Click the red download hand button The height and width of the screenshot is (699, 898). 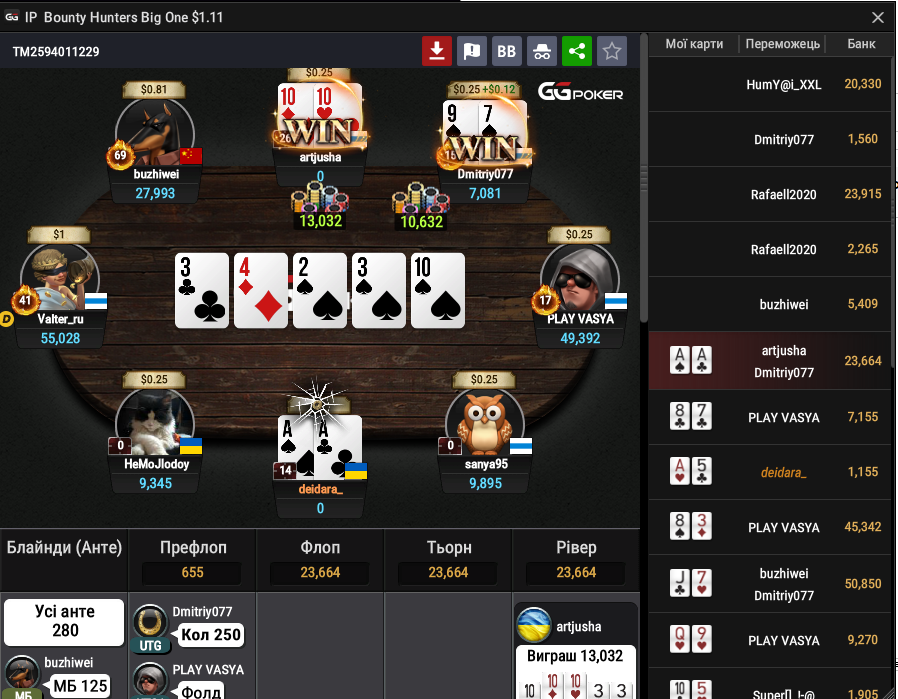[x=437, y=51]
